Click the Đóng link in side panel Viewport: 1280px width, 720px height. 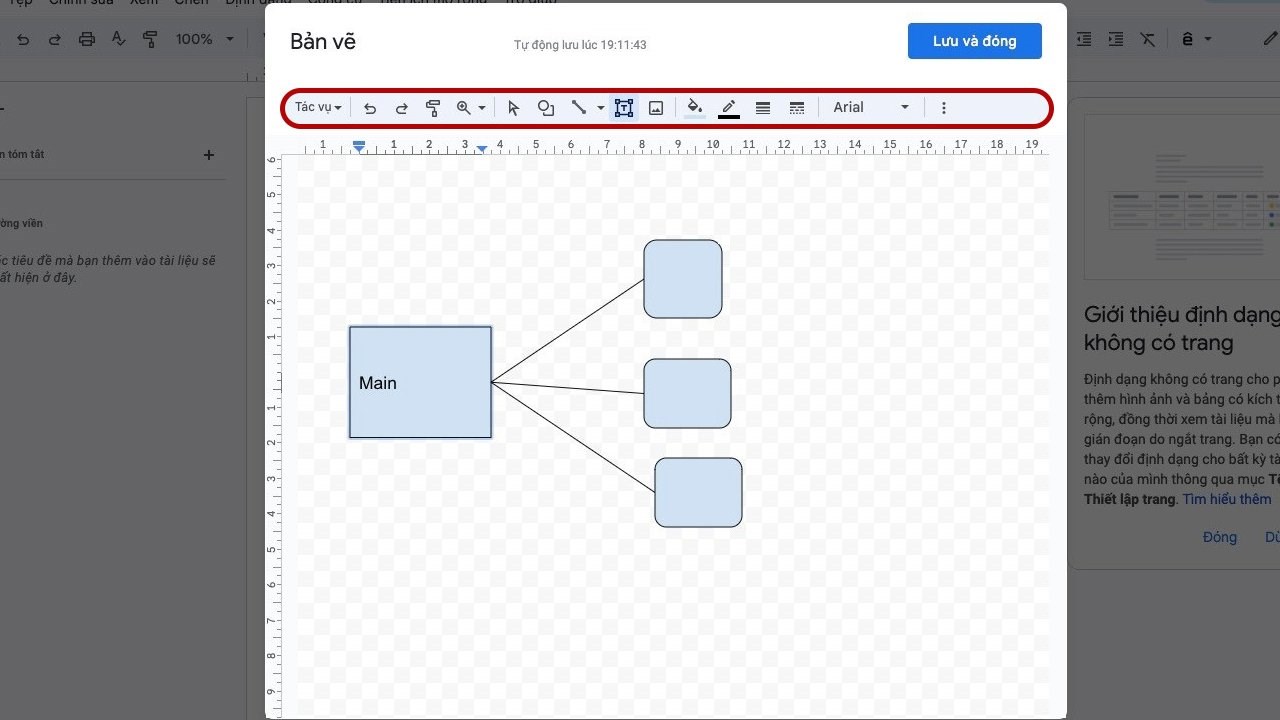point(1220,537)
